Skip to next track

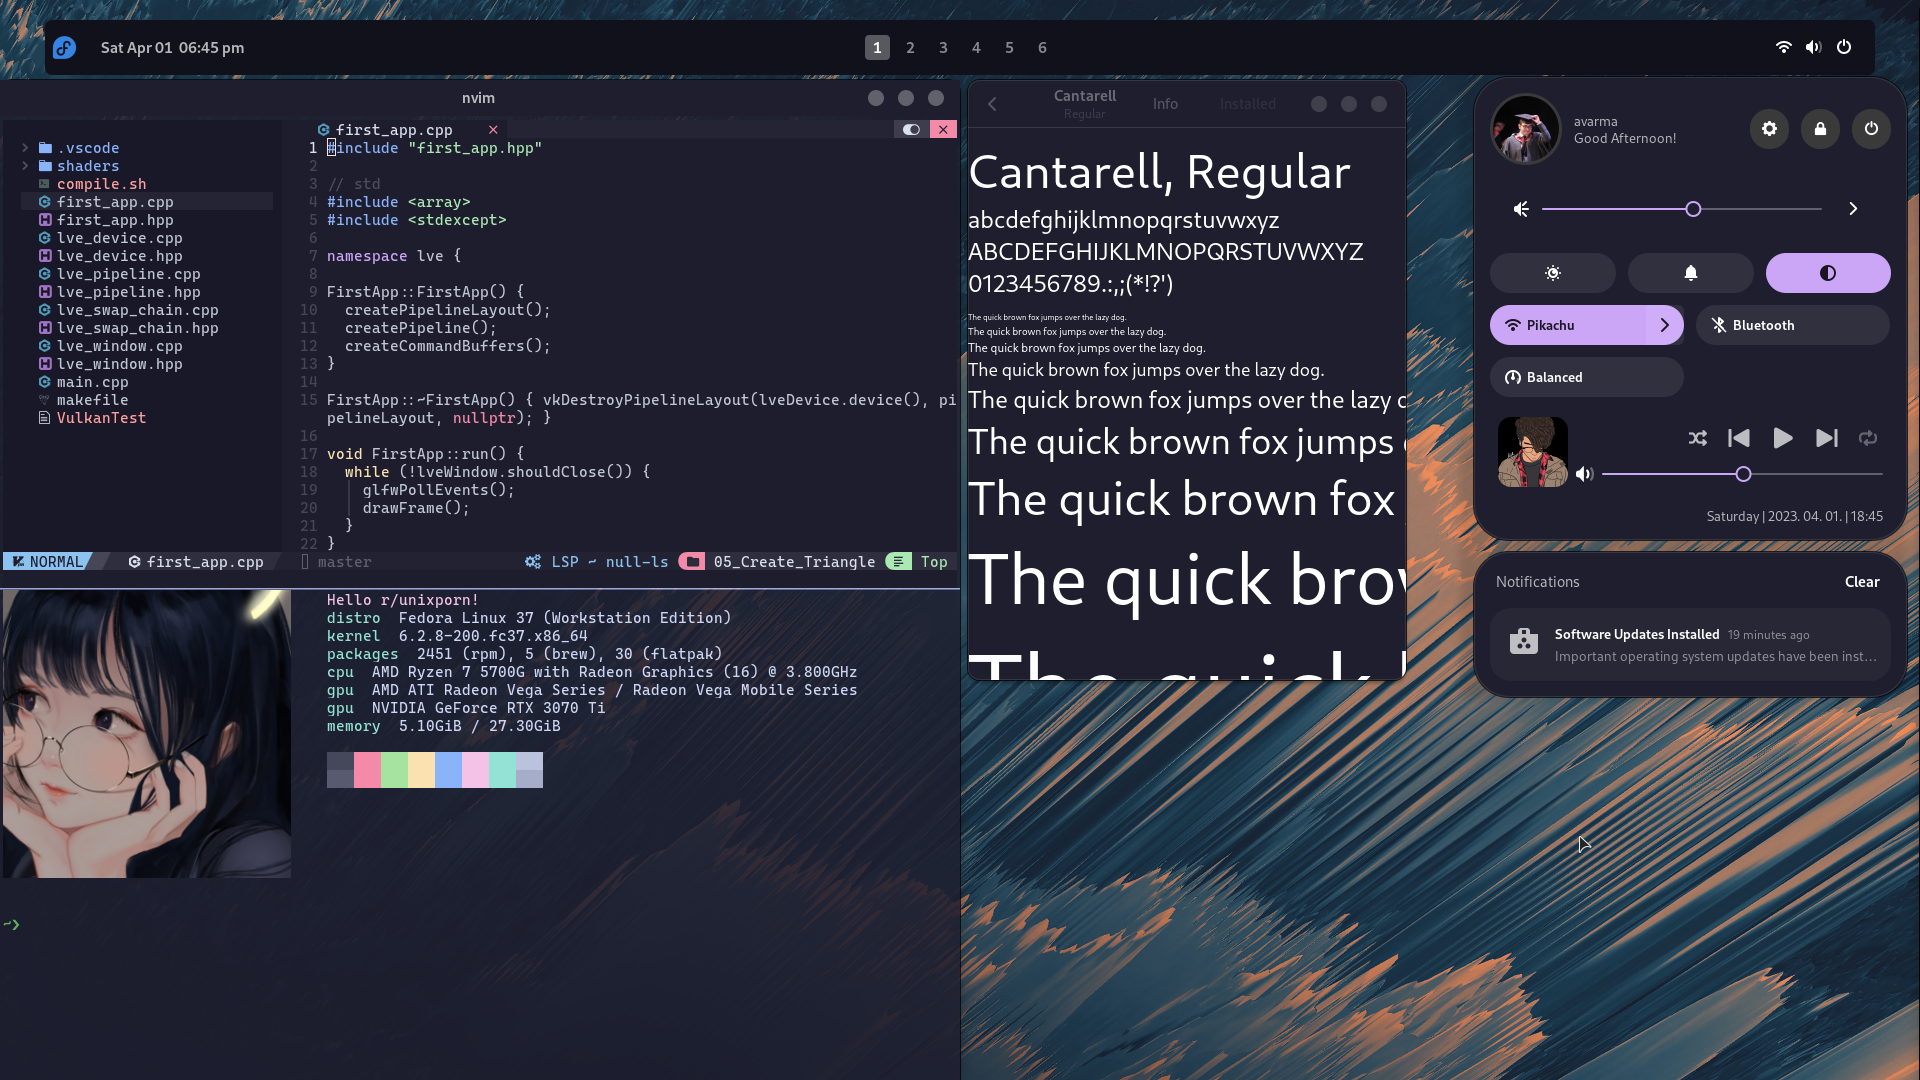(1826, 438)
